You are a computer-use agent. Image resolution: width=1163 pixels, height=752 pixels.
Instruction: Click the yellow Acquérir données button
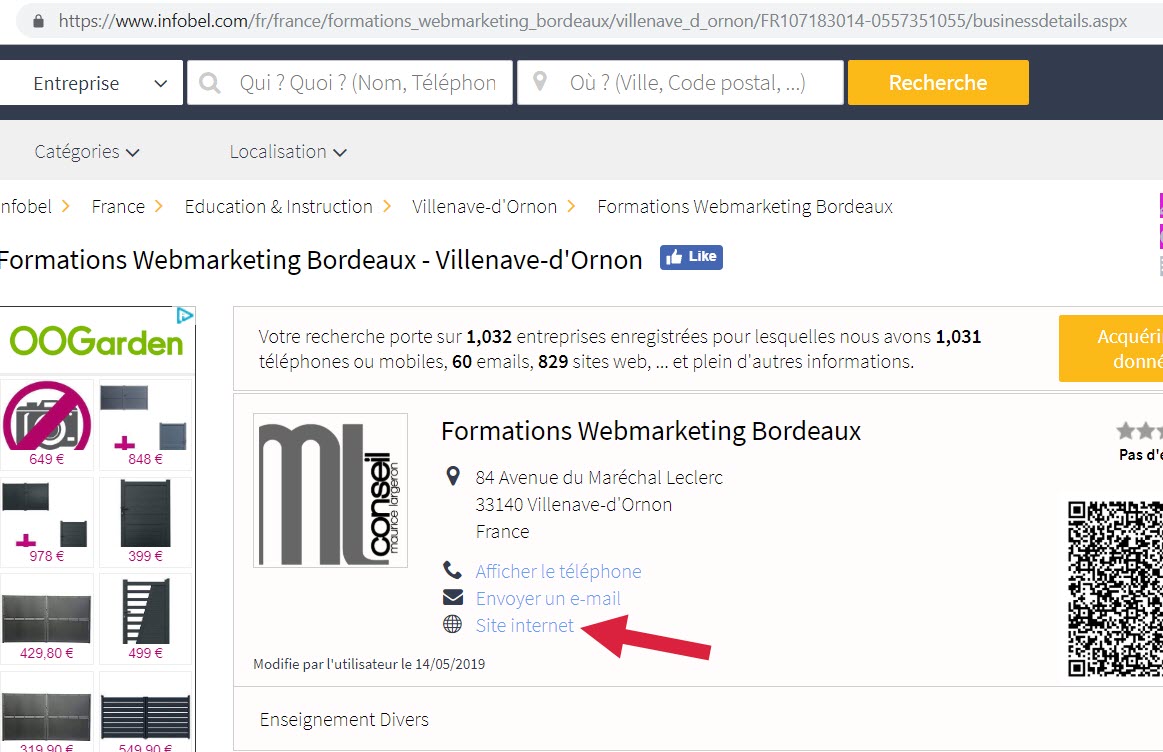point(1111,349)
